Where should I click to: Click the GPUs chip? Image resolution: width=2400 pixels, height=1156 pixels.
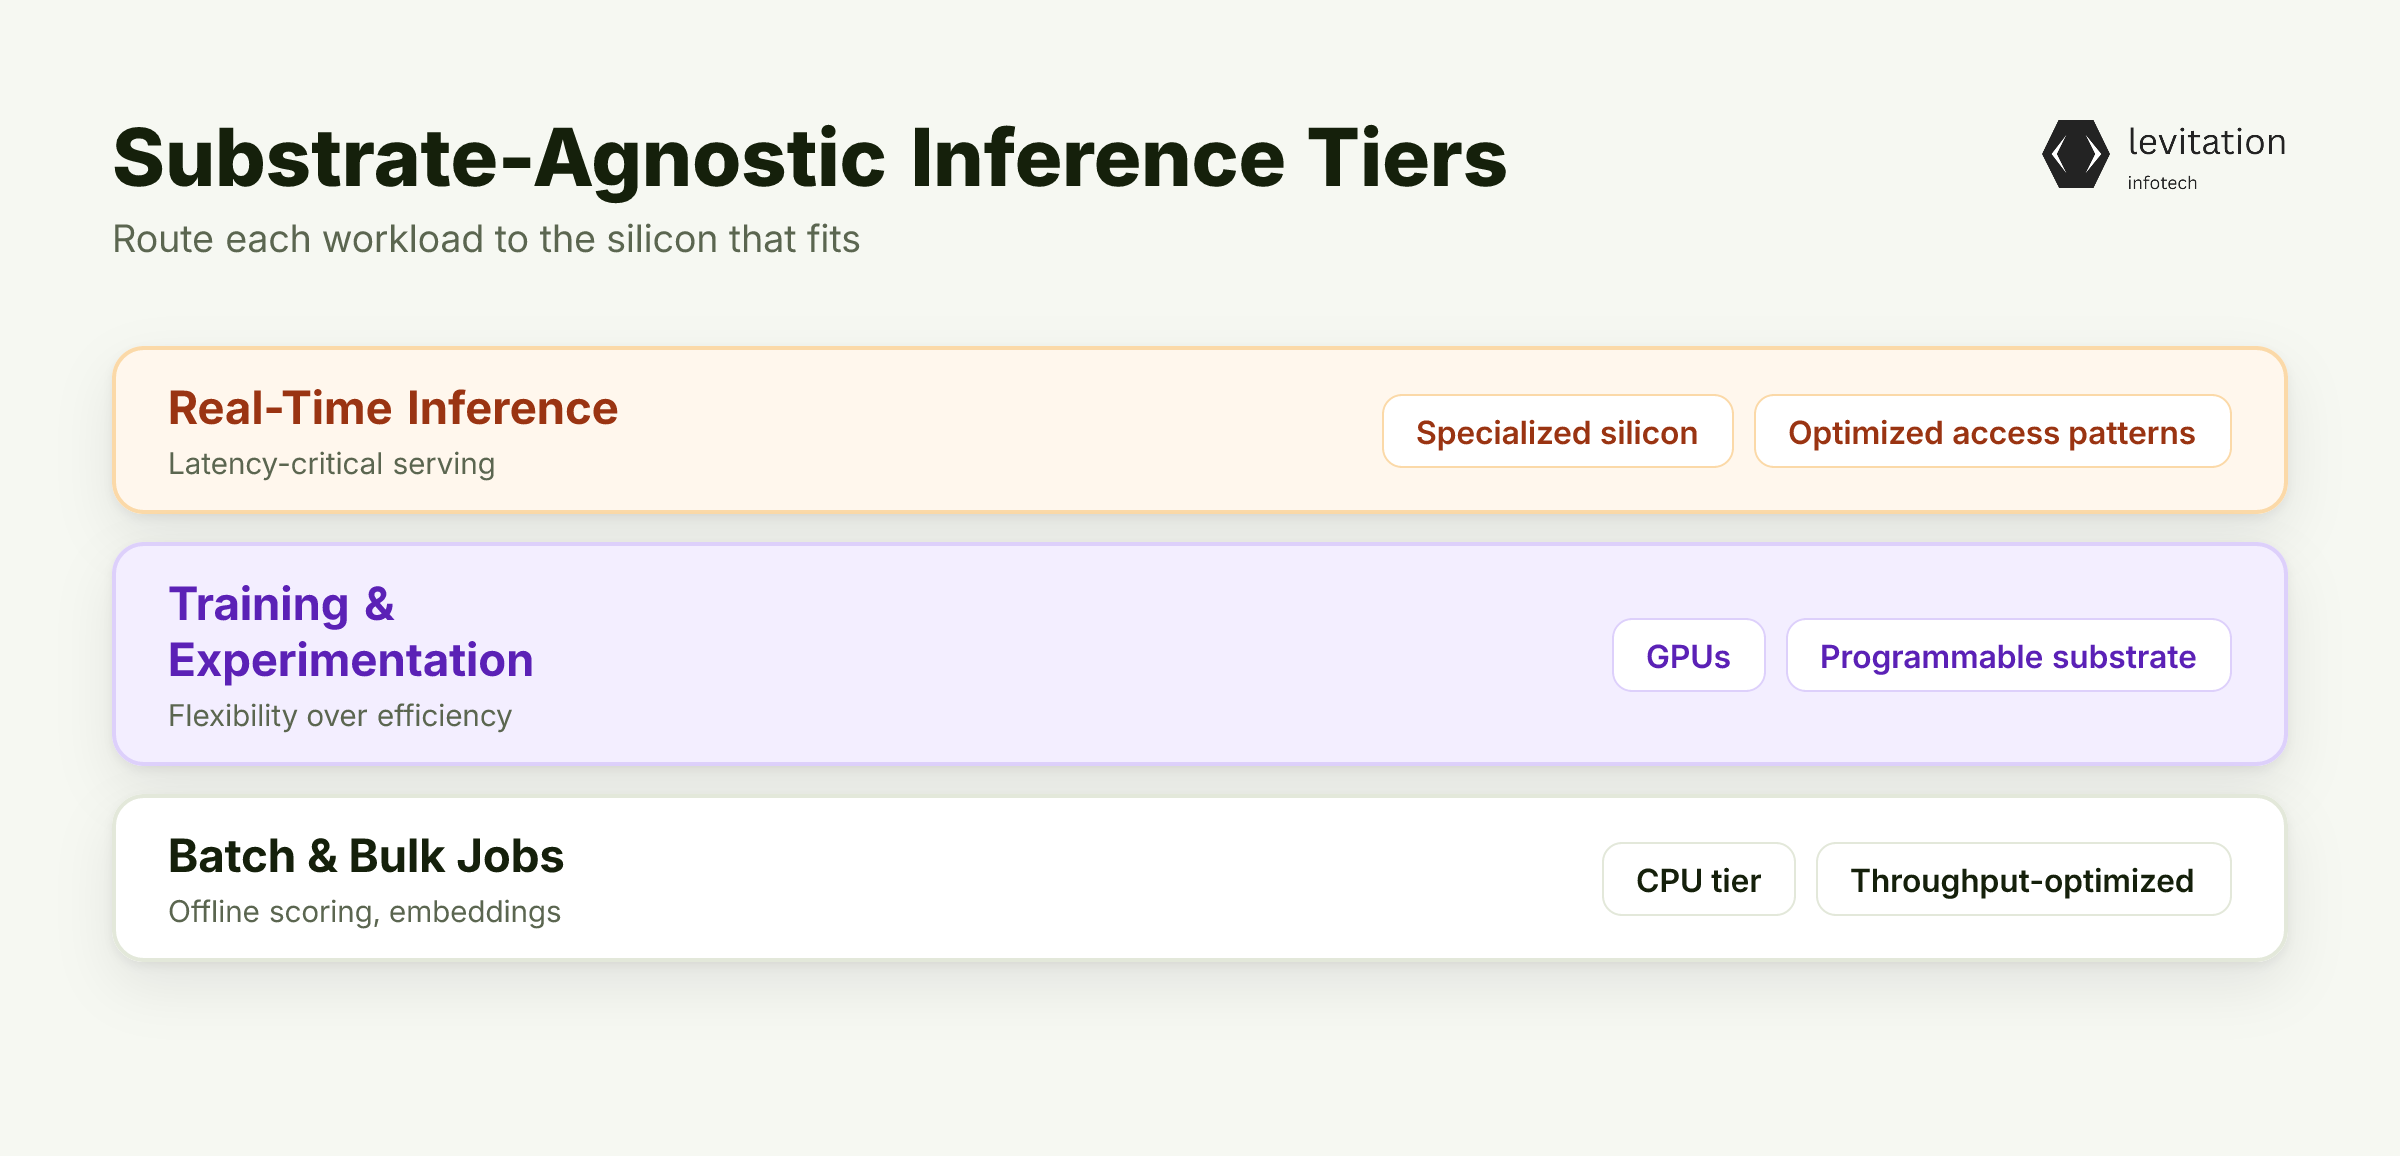(1688, 655)
